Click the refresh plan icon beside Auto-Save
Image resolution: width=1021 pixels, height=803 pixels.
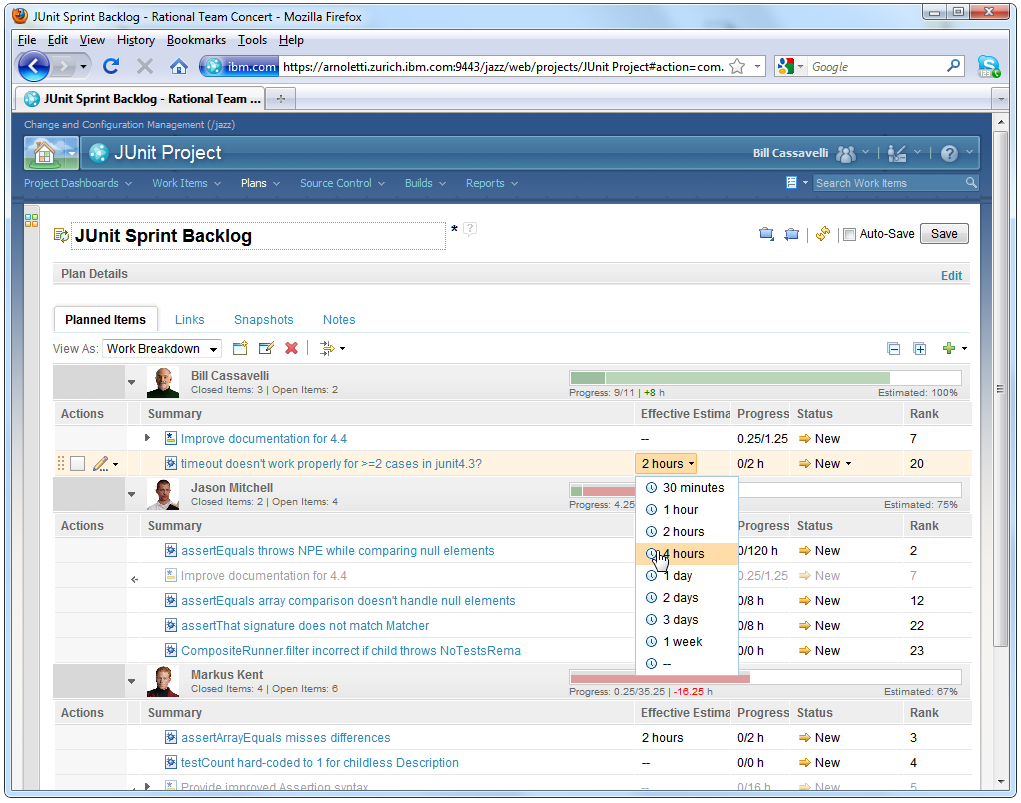click(822, 234)
